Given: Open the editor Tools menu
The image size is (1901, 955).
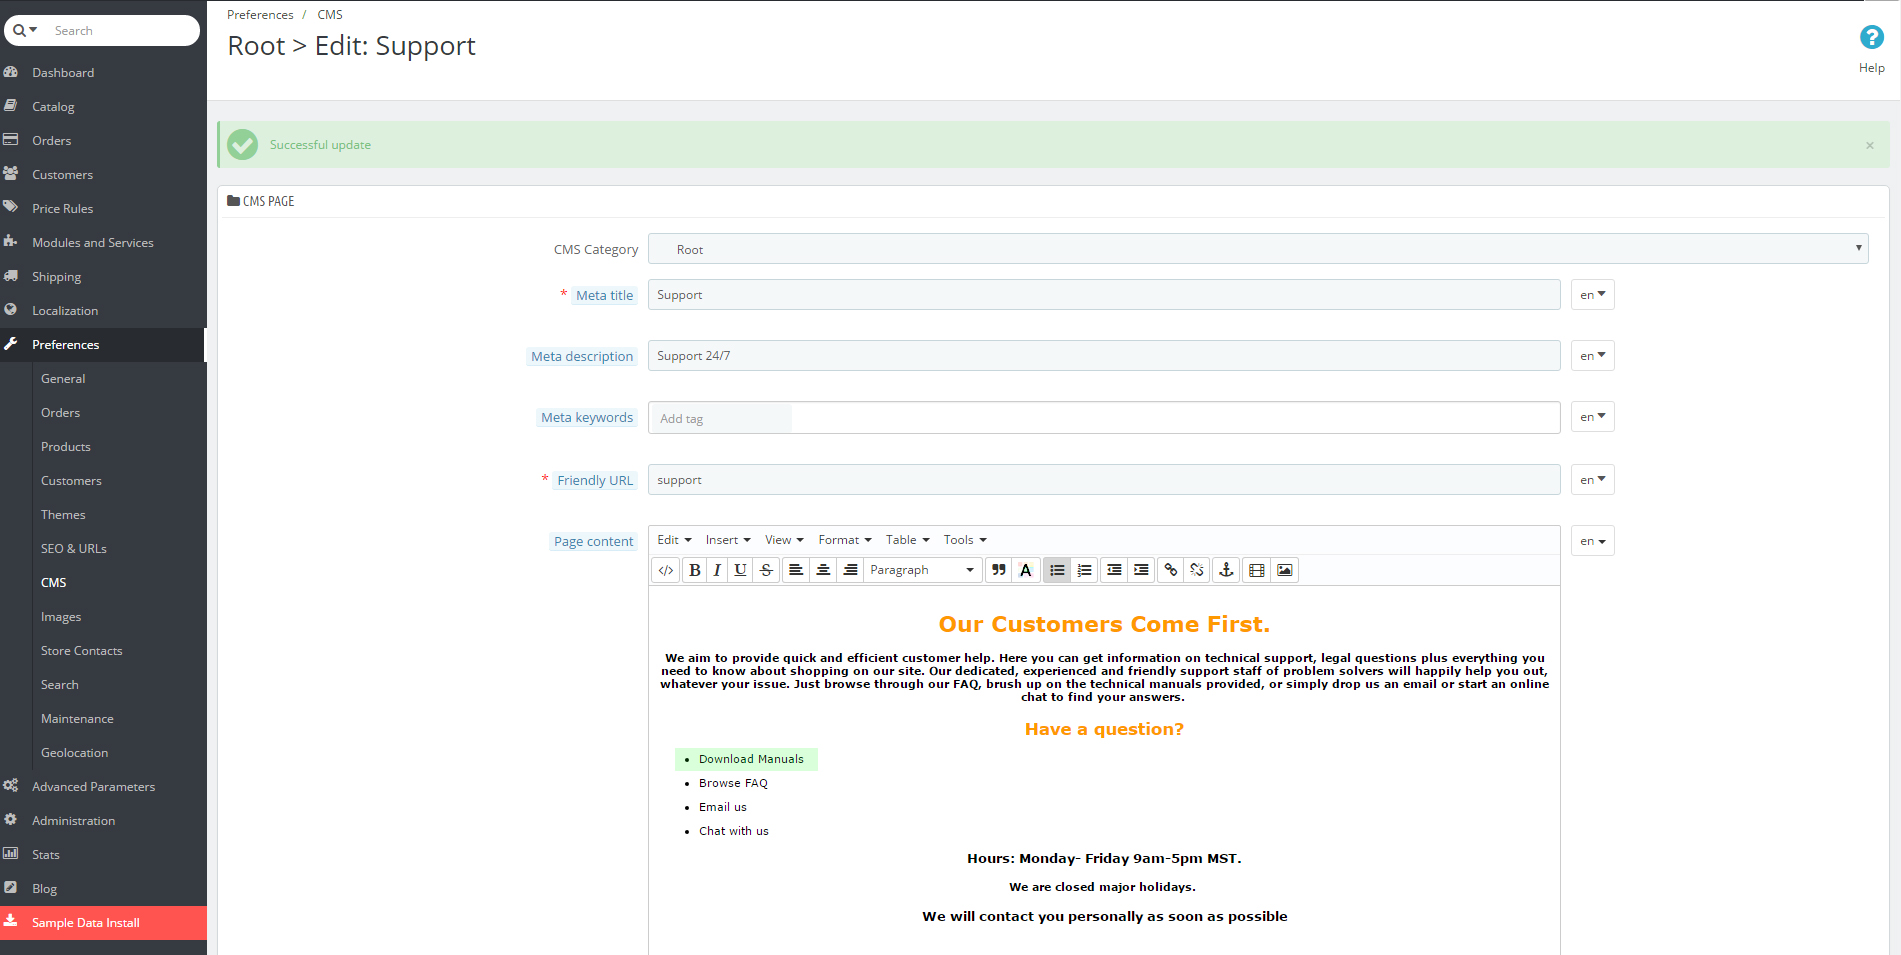Looking at the screenshot, I should 965,540.
